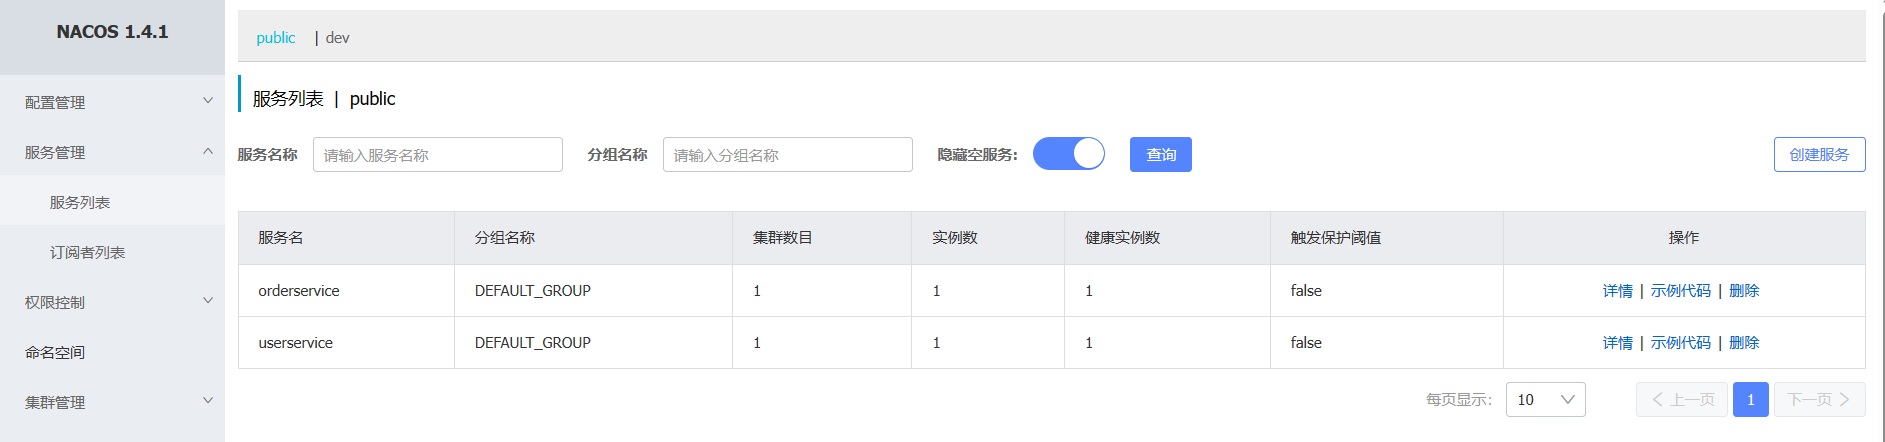
Task: Open 详情 for orderservice
Action: point(1617,291)
